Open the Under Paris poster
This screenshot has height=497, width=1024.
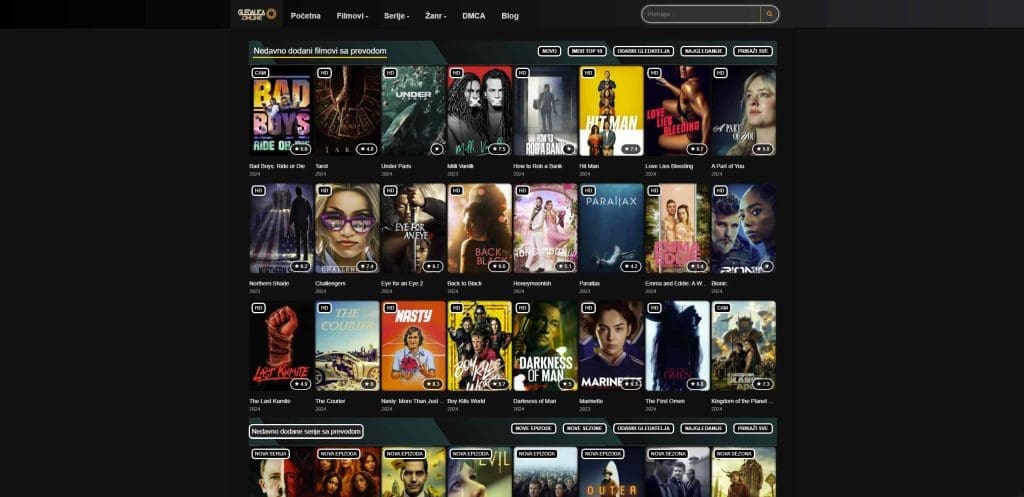coord(413,110)
